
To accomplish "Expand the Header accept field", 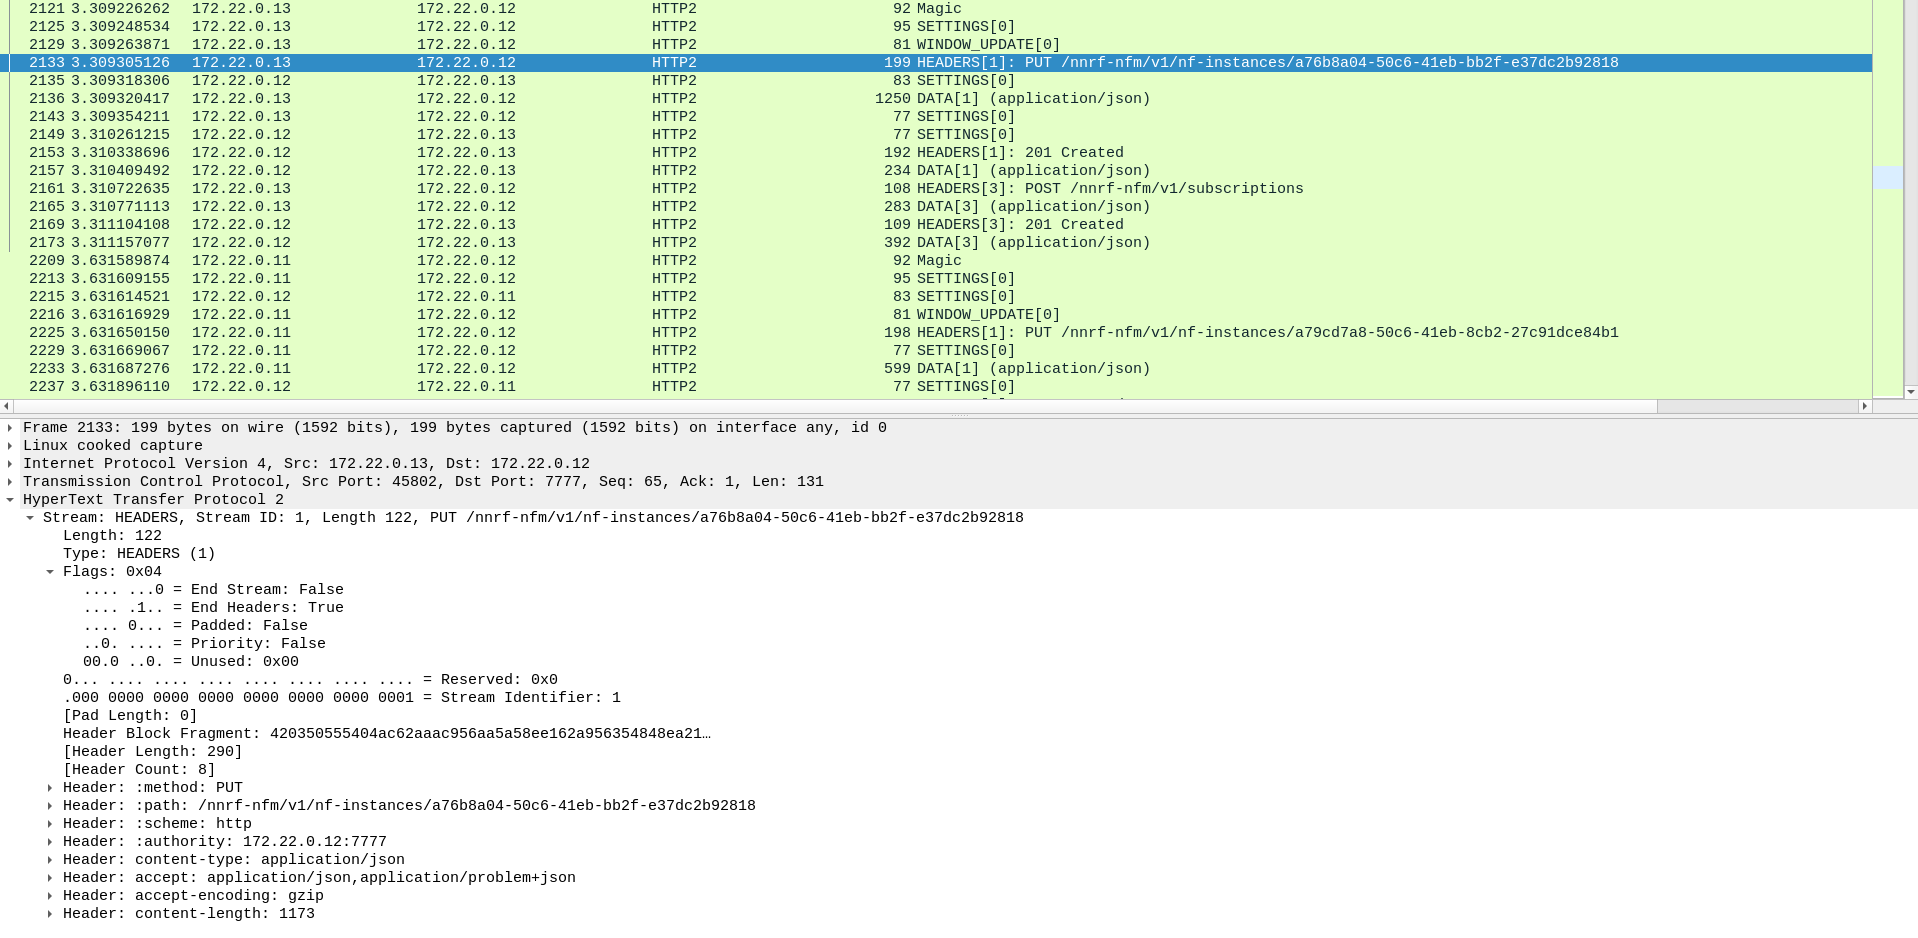I will 50,877.
